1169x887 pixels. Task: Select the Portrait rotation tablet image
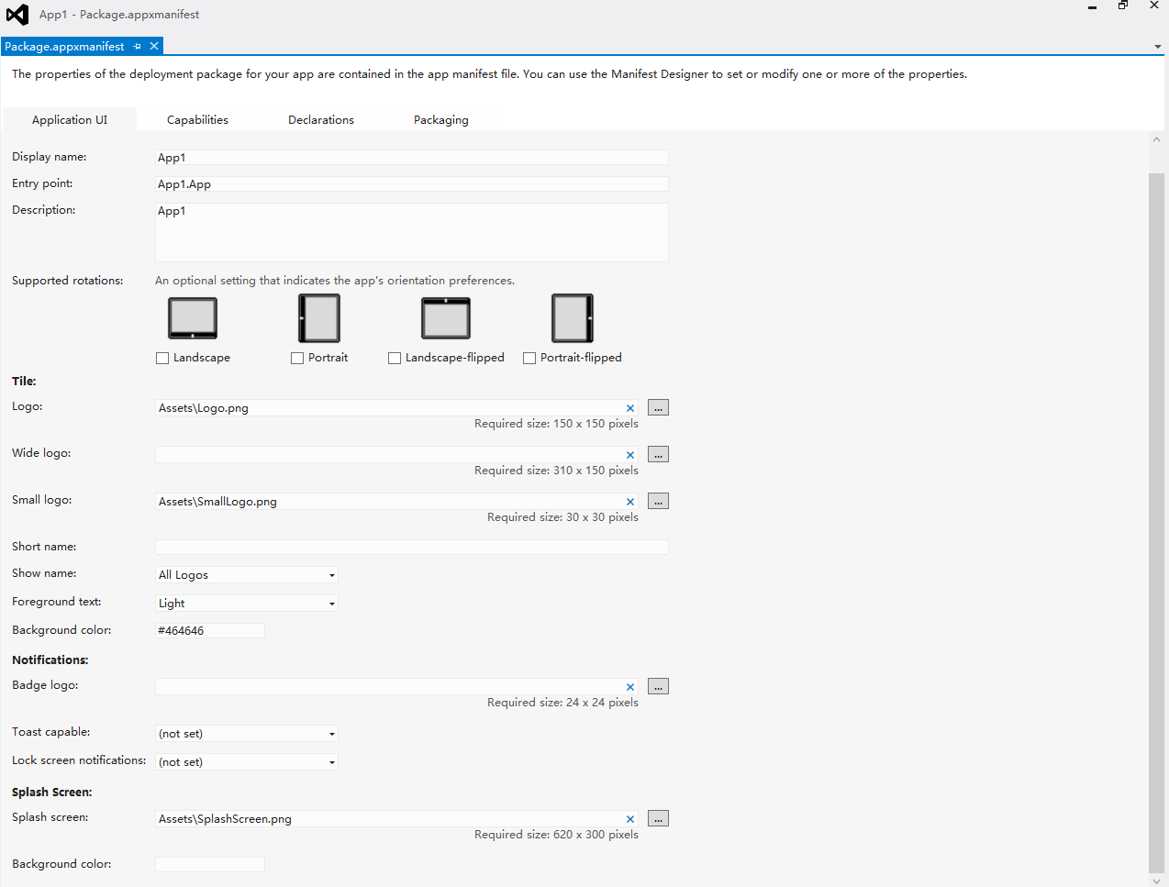(319, 318)
